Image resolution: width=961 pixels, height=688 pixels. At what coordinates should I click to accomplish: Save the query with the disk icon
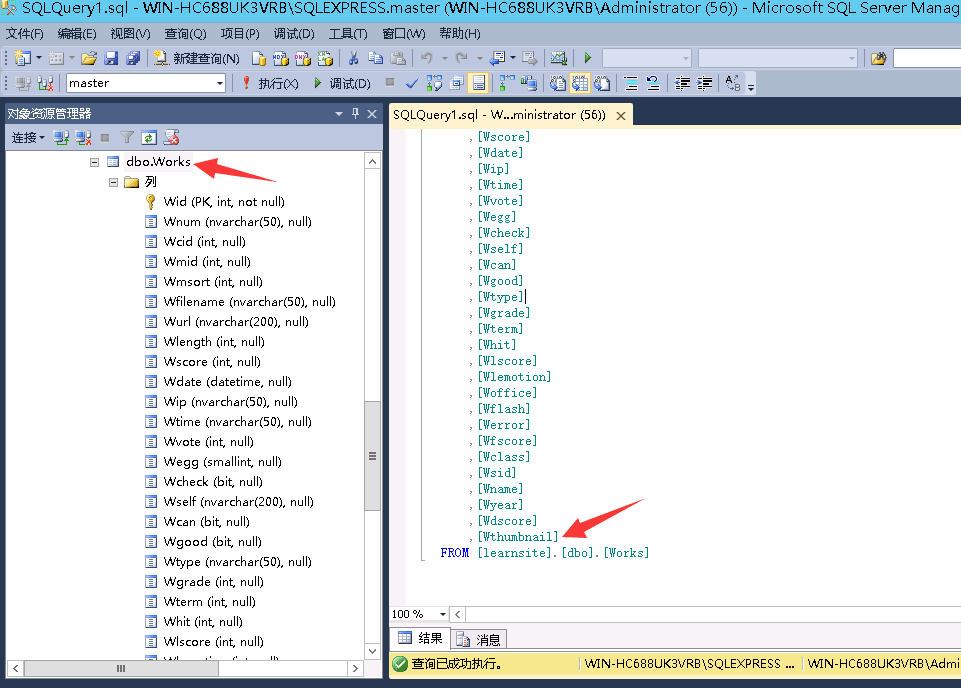[x=111, y=58]
